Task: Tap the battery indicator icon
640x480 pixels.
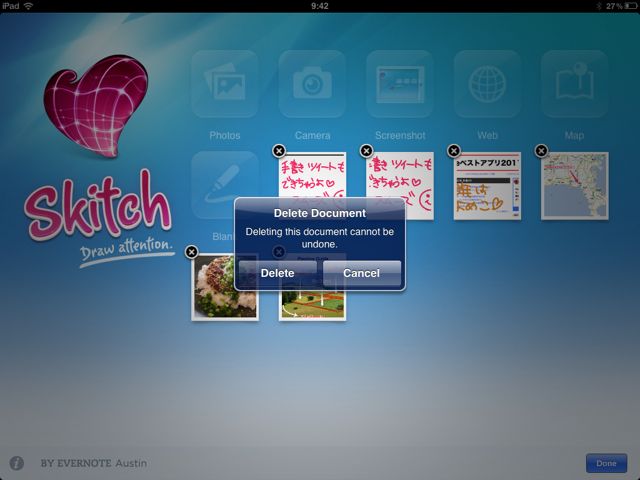Action: tap(631, 6)
